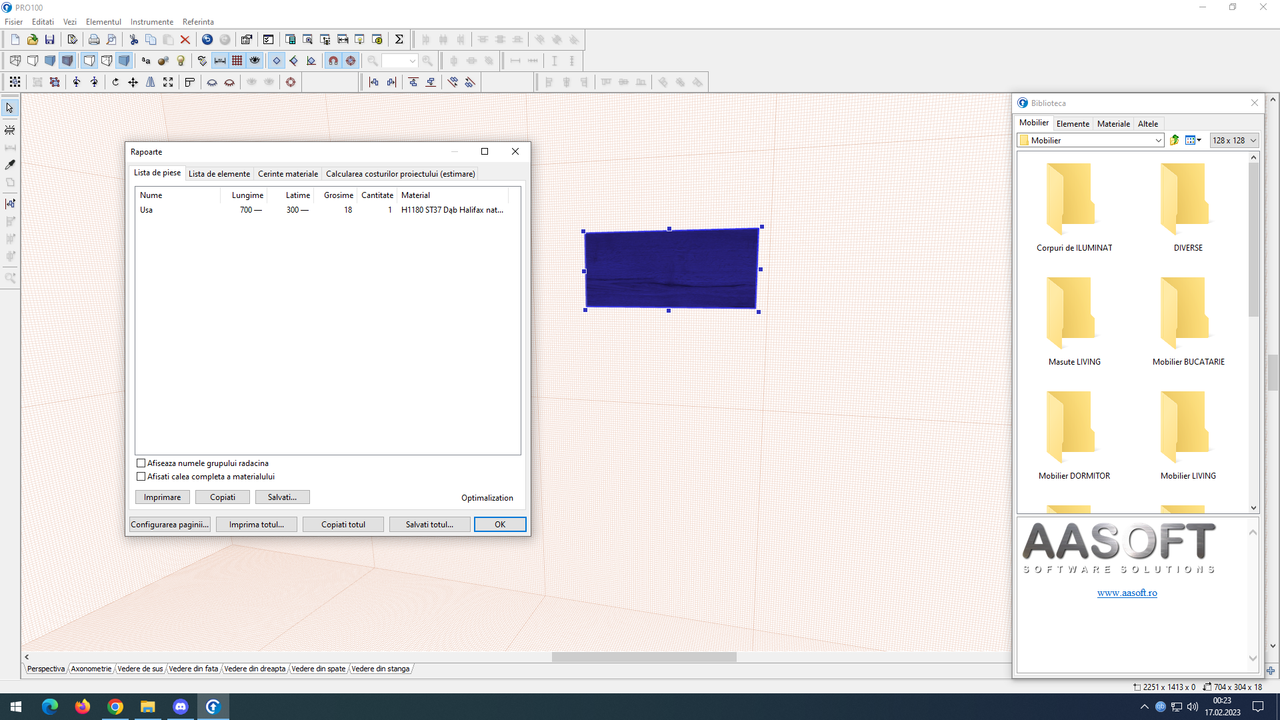Click the align tool in the side toolbar
The image size is (1280, 720).
tap(10, 203)
